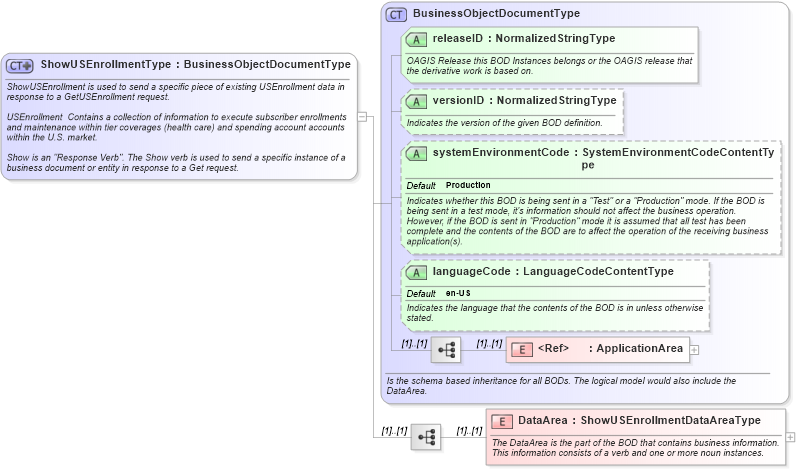Click the CT icon of BusinessObjectDocumentType
This screenshot has width=796, height=469.
click(x=396, y=15)
